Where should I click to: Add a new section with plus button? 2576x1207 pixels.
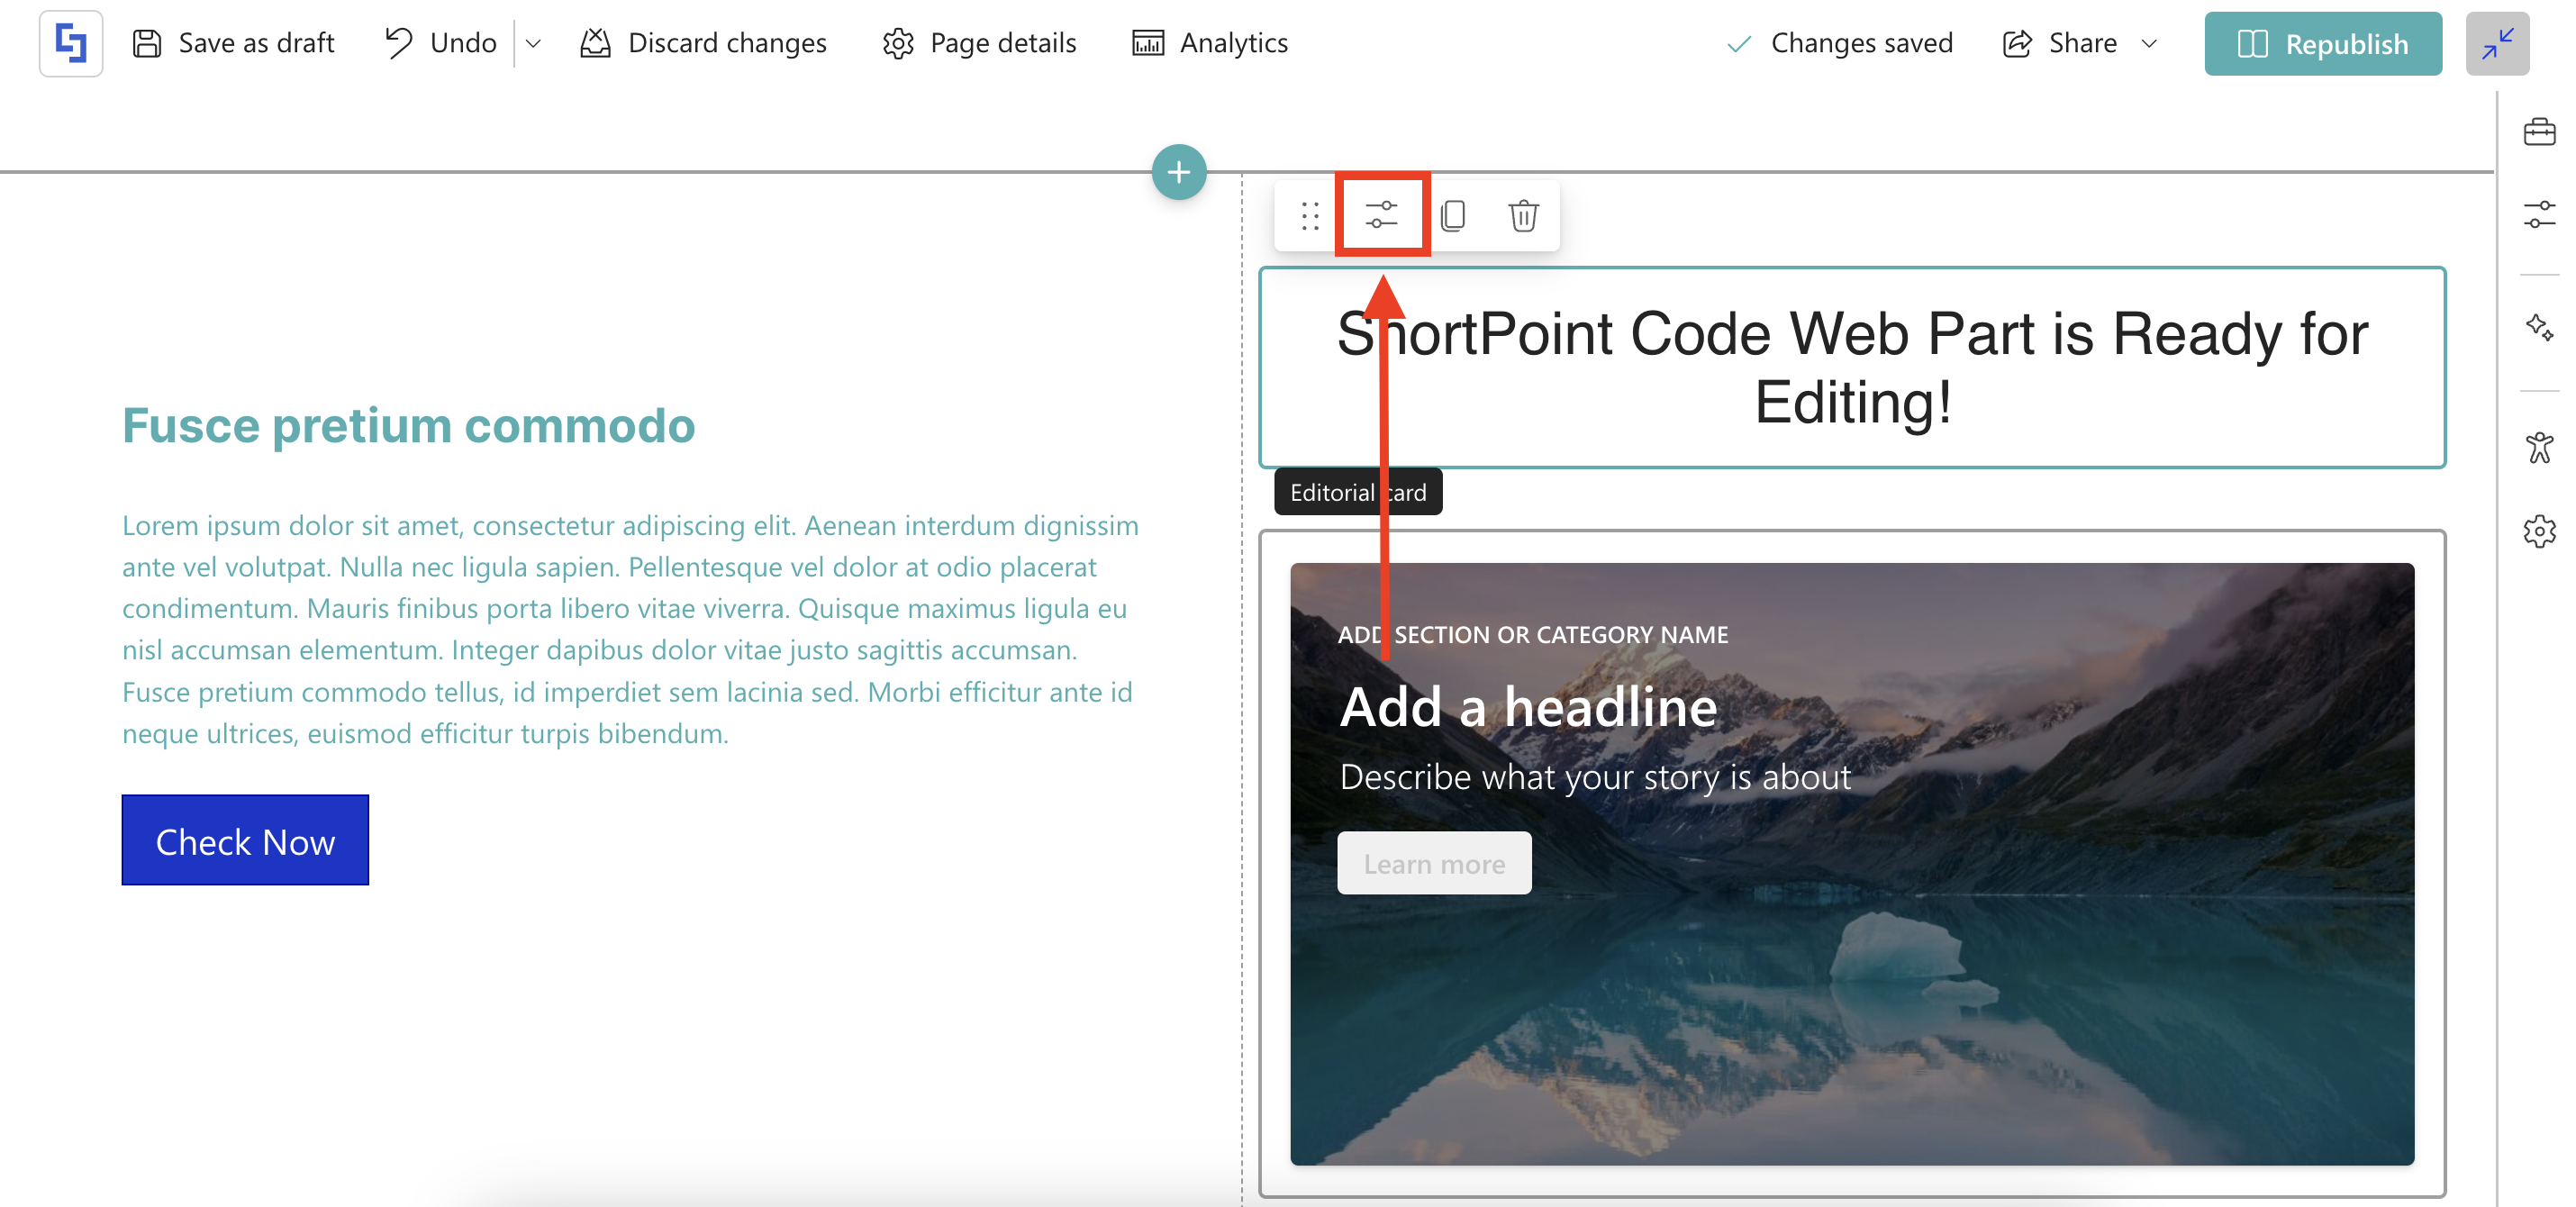(1178, 172)
